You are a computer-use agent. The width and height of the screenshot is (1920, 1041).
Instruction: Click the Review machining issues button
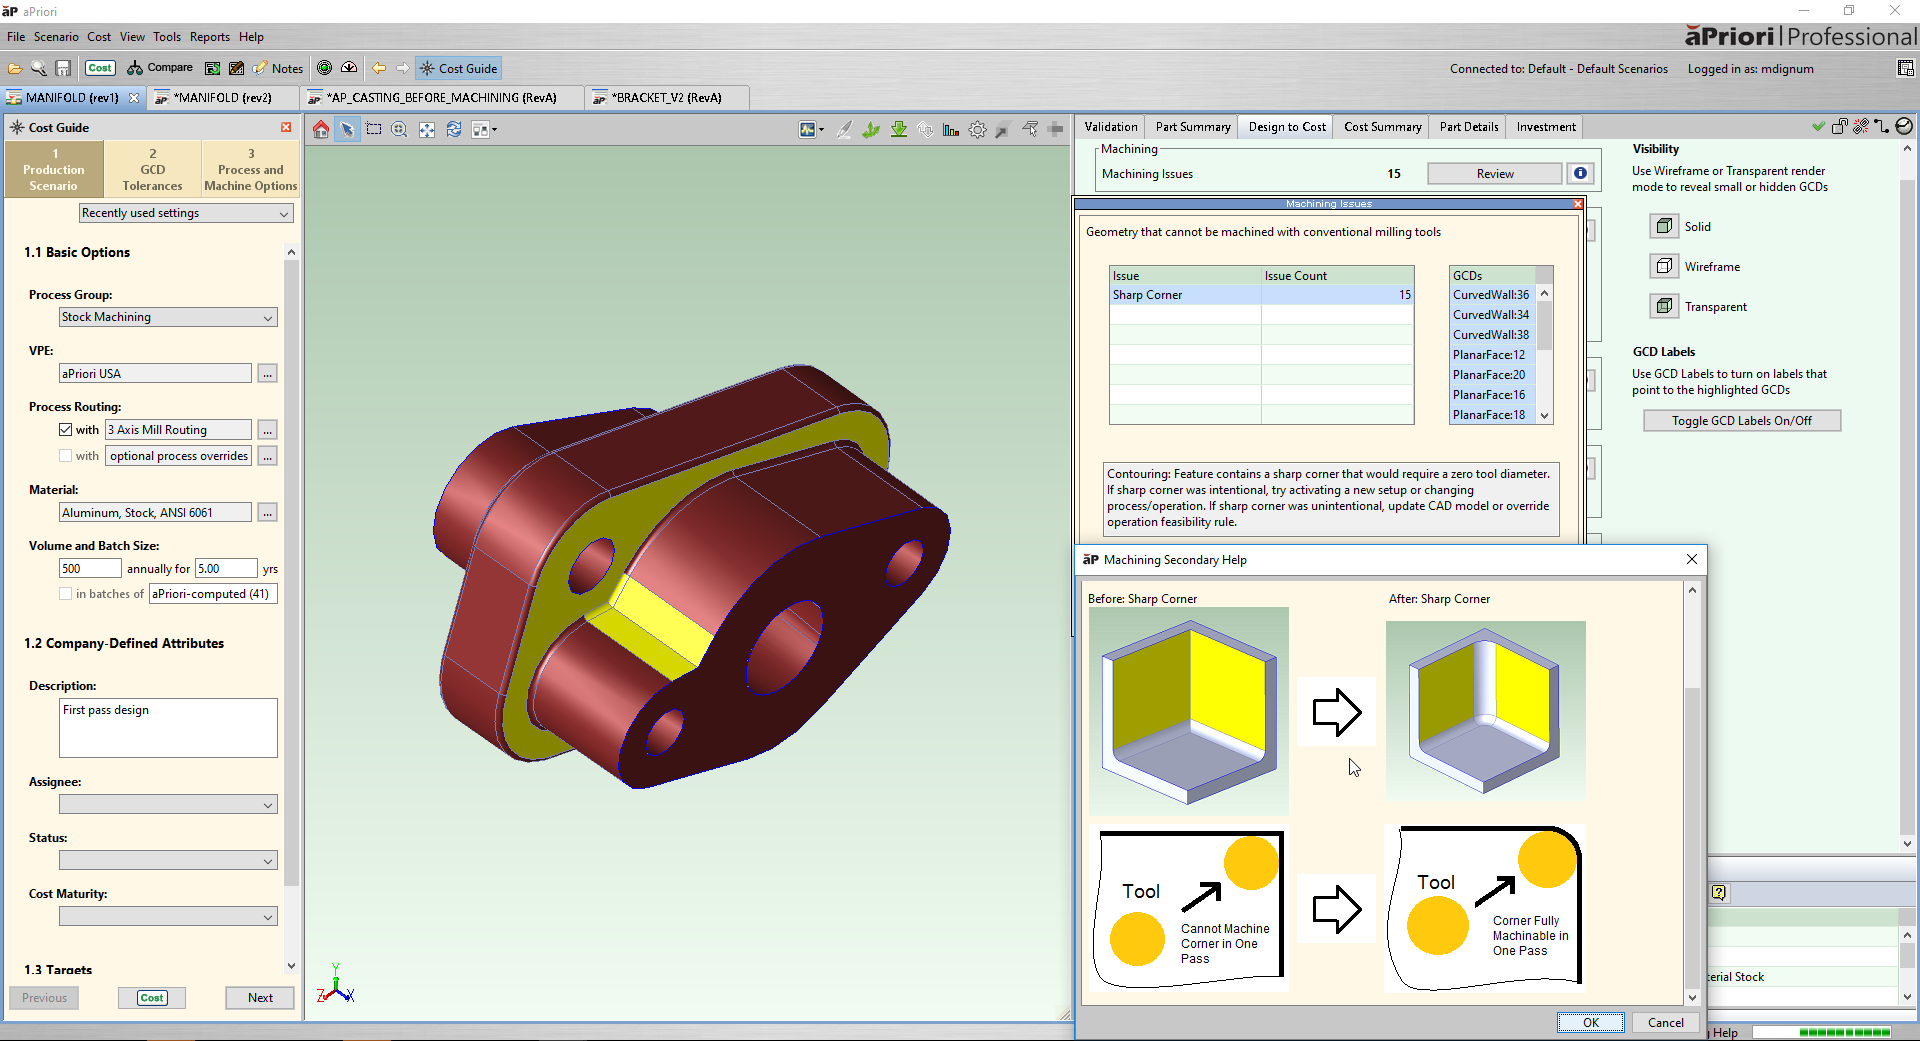point(1495,174)
